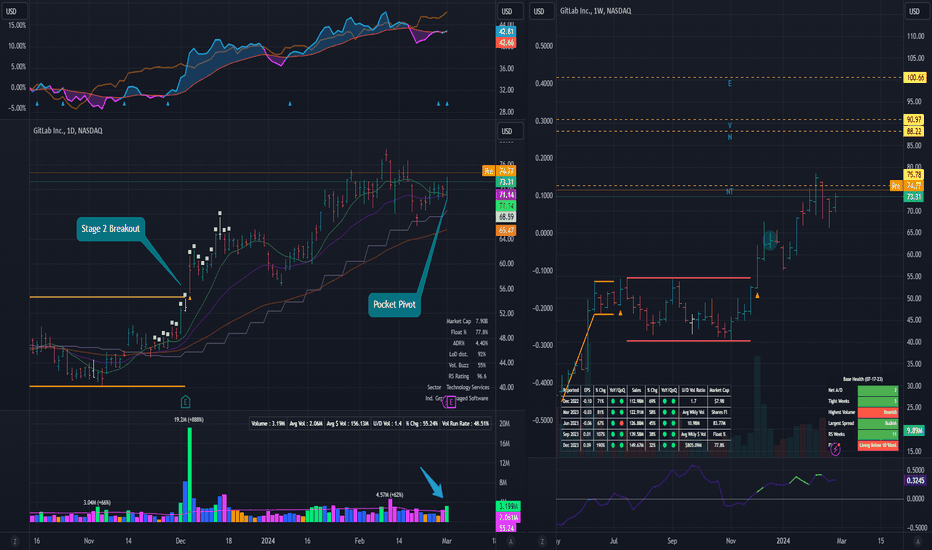Click the Sep label on the weekly time axis
932x550 pixels.
click(672, 541)
